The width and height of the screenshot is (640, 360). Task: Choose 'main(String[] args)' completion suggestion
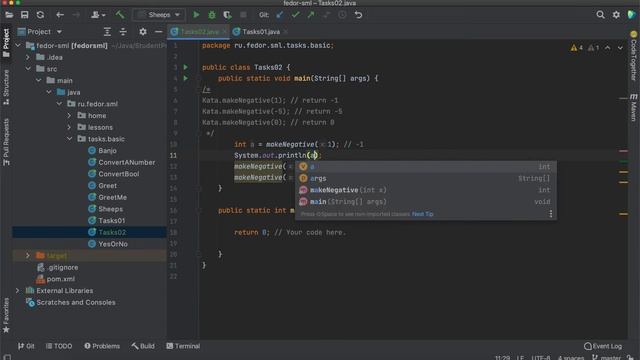(425, 202)
